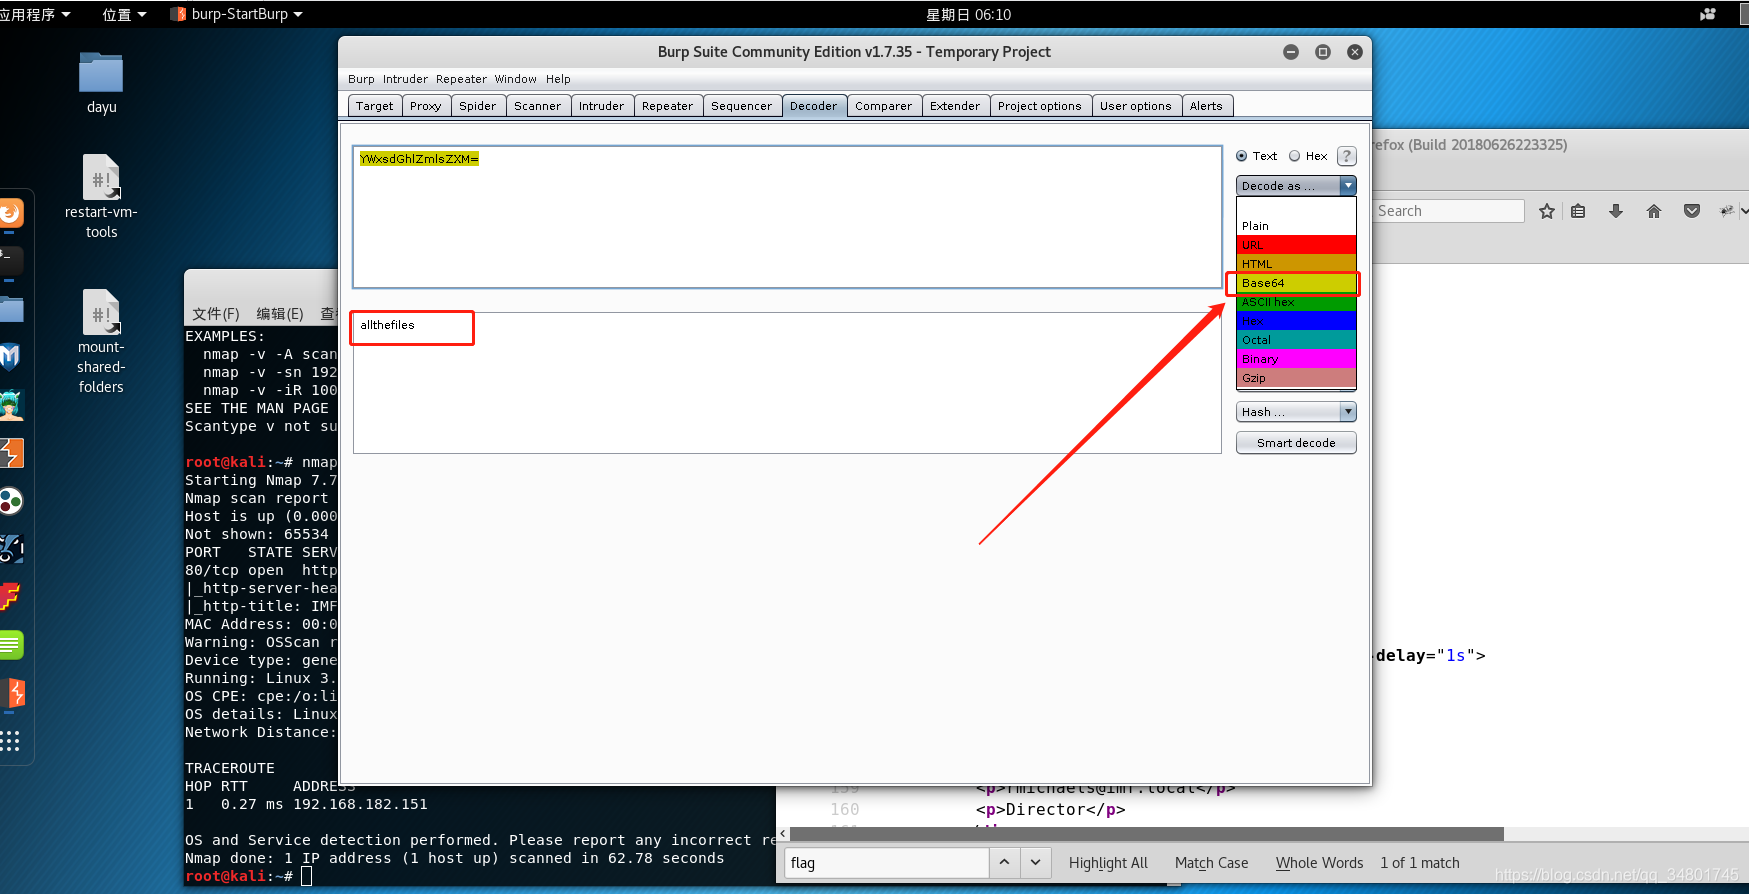1749x894 pixels.
Task: Choose URL in decode list
Action: coord(1296,245)
